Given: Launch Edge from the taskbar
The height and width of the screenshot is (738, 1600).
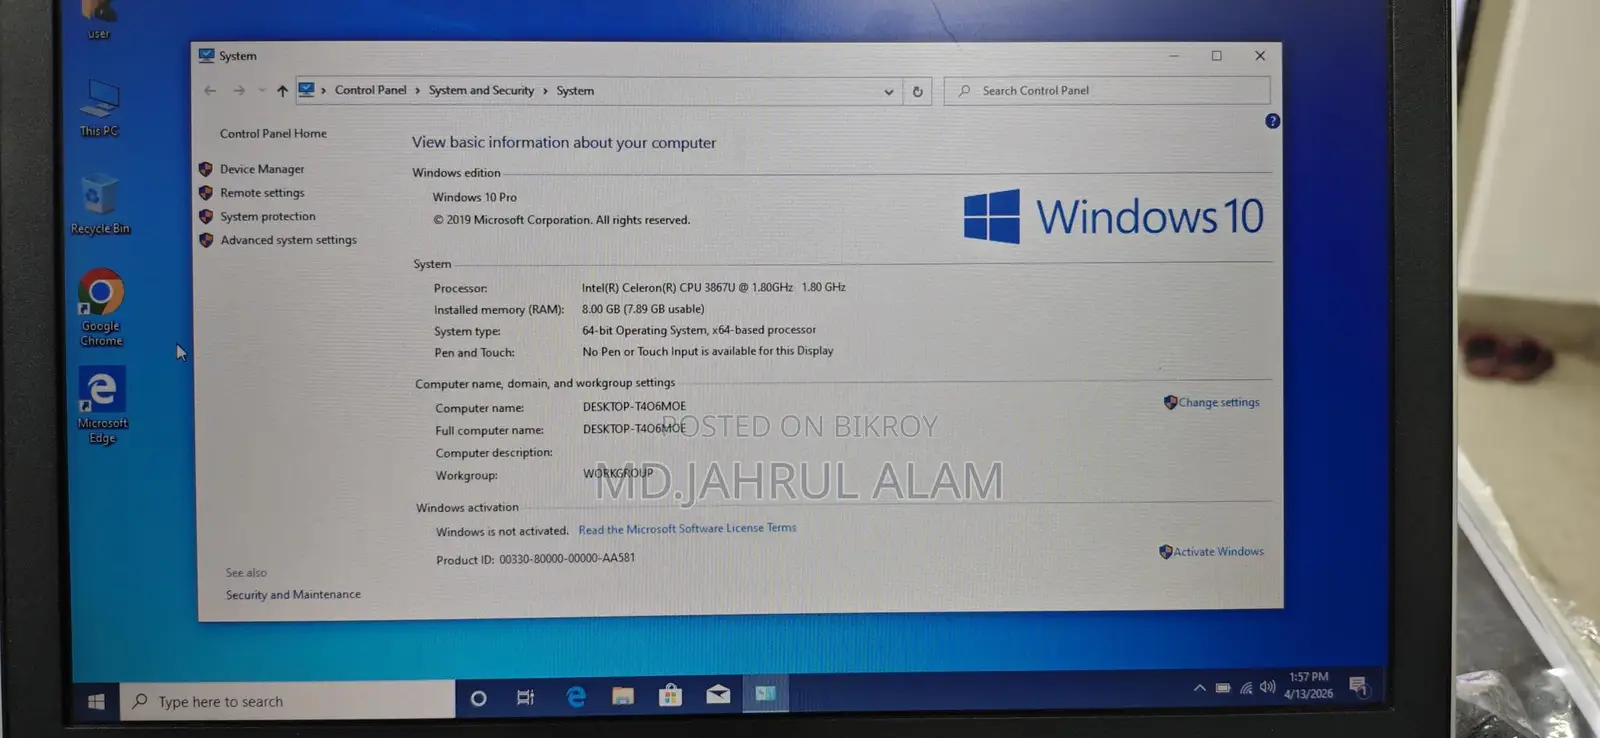Looking at the screenshot, I should pos(576,696).
